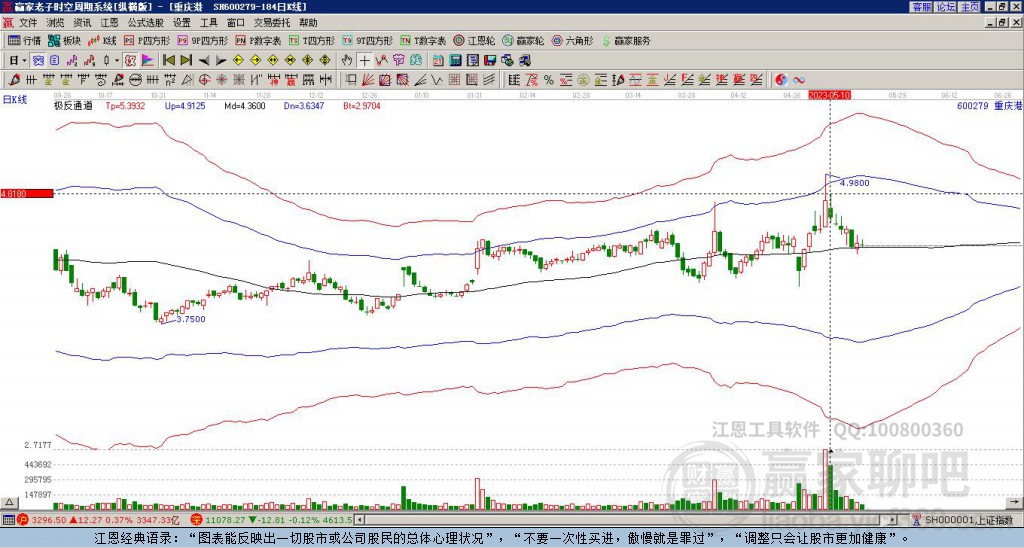Click the yin-yang taiji icon
This screenshot has height=548, width=1024.
pyautogui.click(x=781, y=80)
